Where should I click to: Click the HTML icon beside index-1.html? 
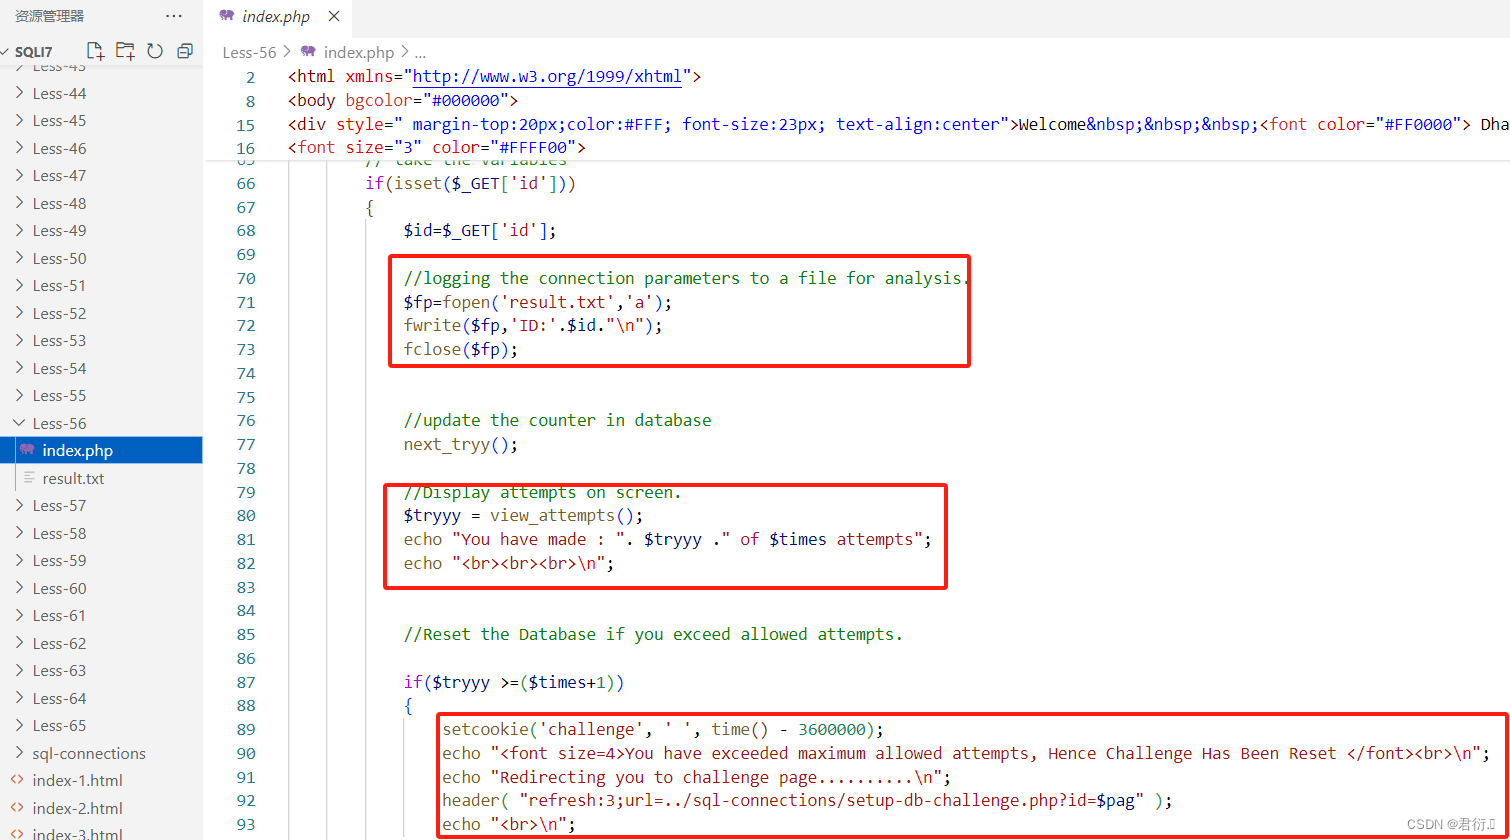tap(17, 780)
